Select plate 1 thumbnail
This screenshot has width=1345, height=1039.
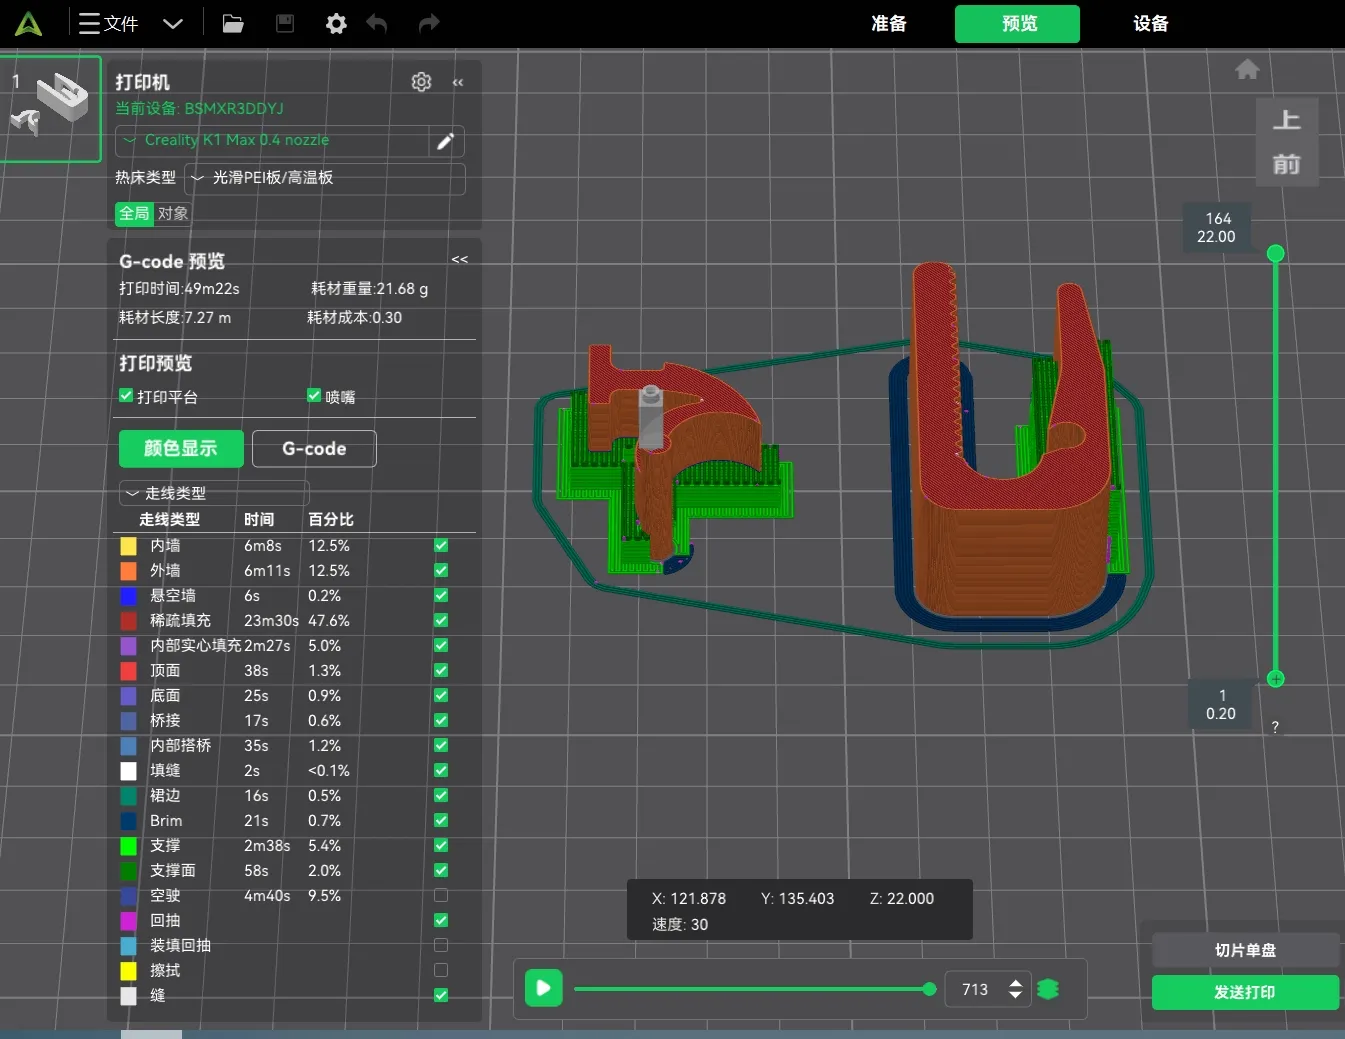pos(50,109)
